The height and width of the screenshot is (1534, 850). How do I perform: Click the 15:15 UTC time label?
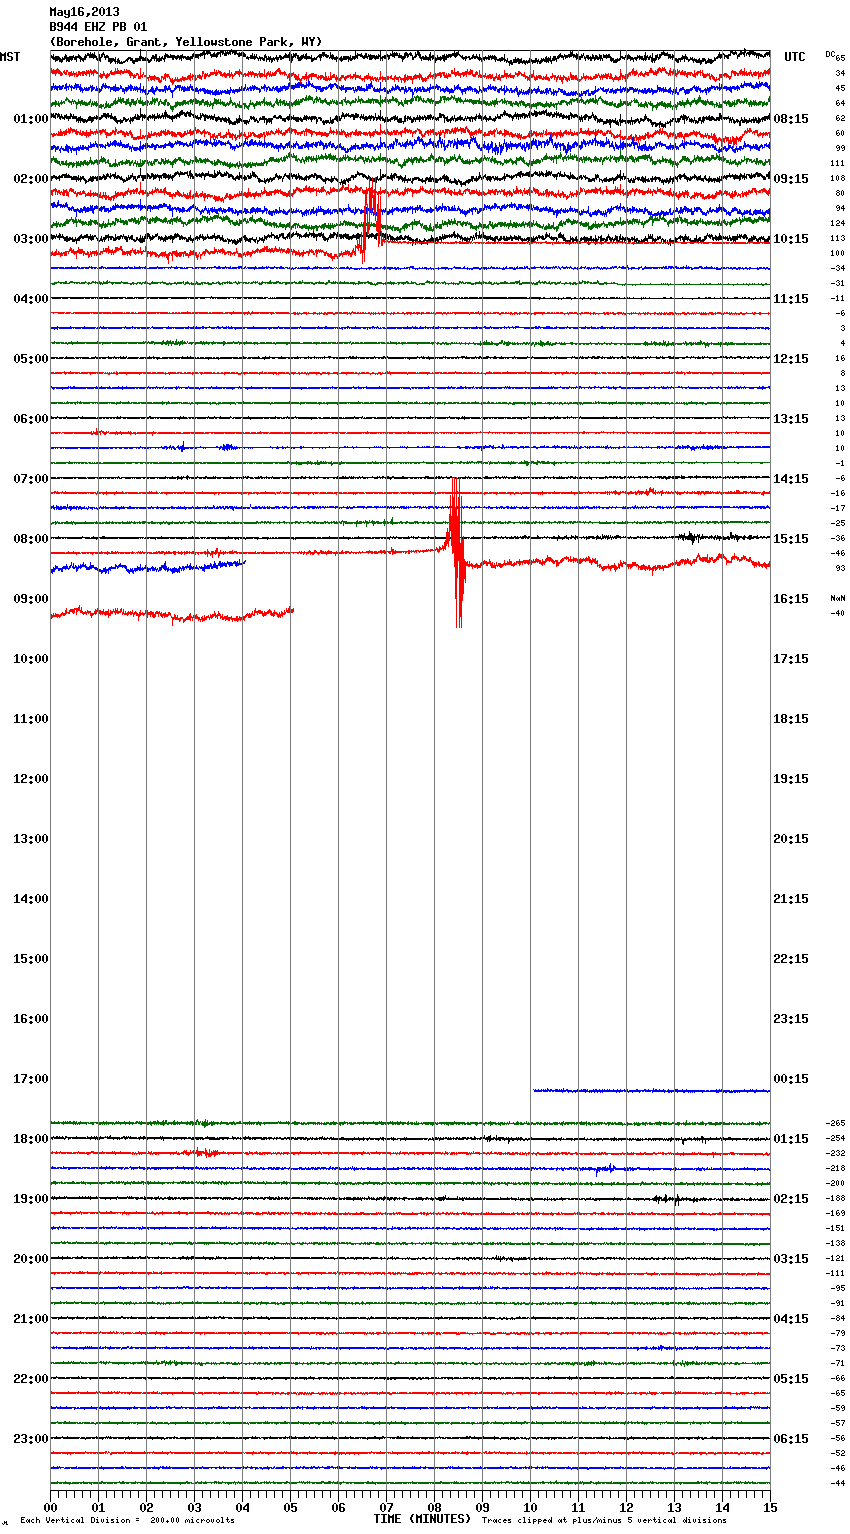(791, 539)
